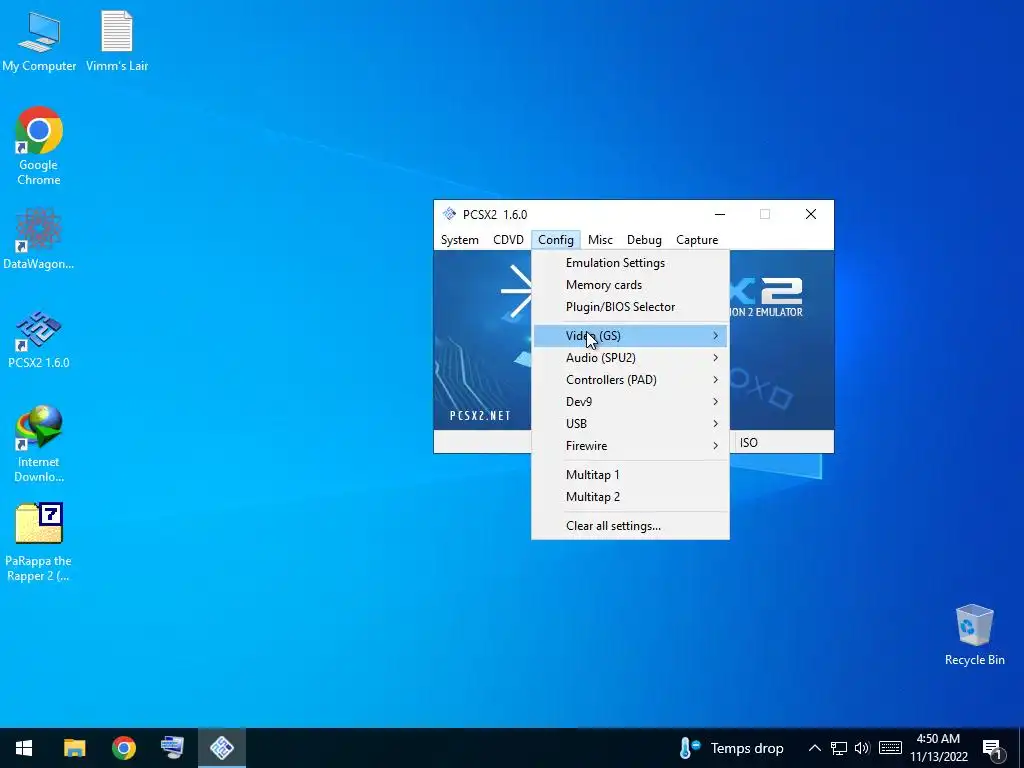This screenshot has width=1024, height=768.
Task: Close the PCSX2 window
Action: pos(810,214)
